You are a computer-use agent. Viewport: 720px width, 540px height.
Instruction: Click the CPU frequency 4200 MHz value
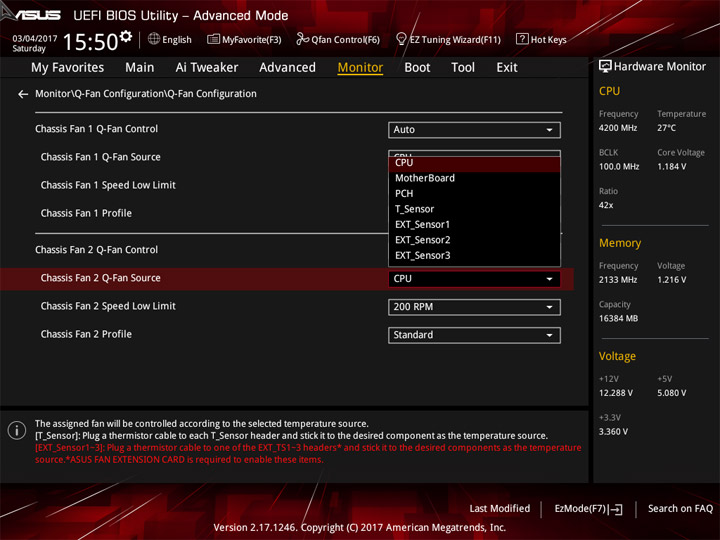click(x=618, y=128)
